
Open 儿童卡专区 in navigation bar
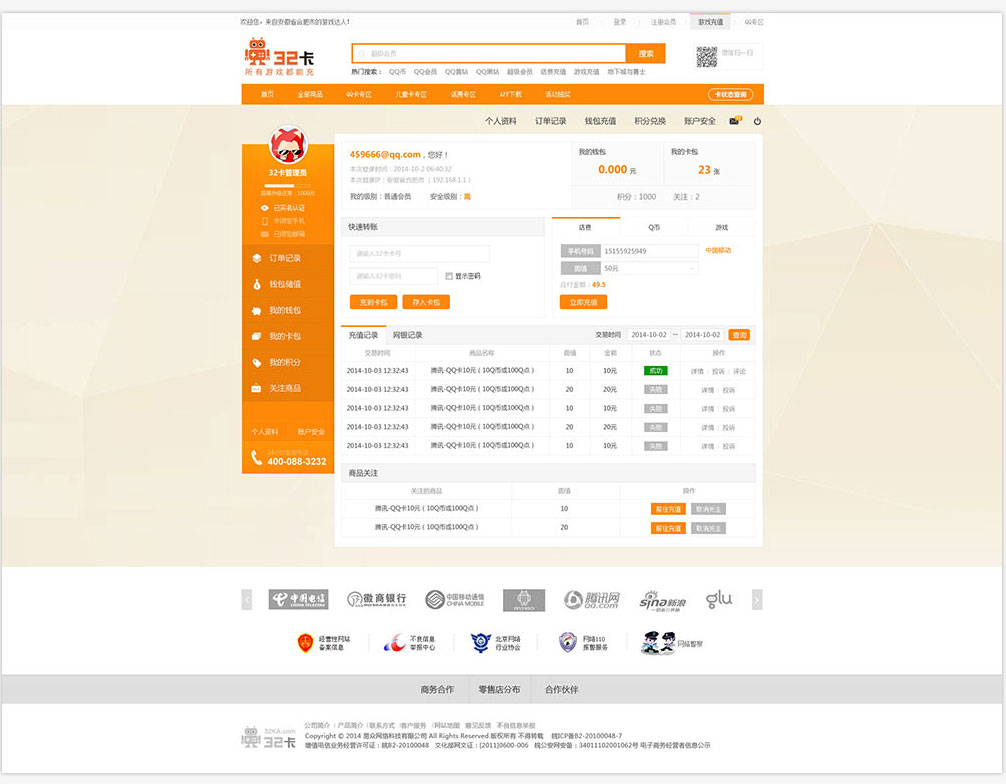[411, 94]
